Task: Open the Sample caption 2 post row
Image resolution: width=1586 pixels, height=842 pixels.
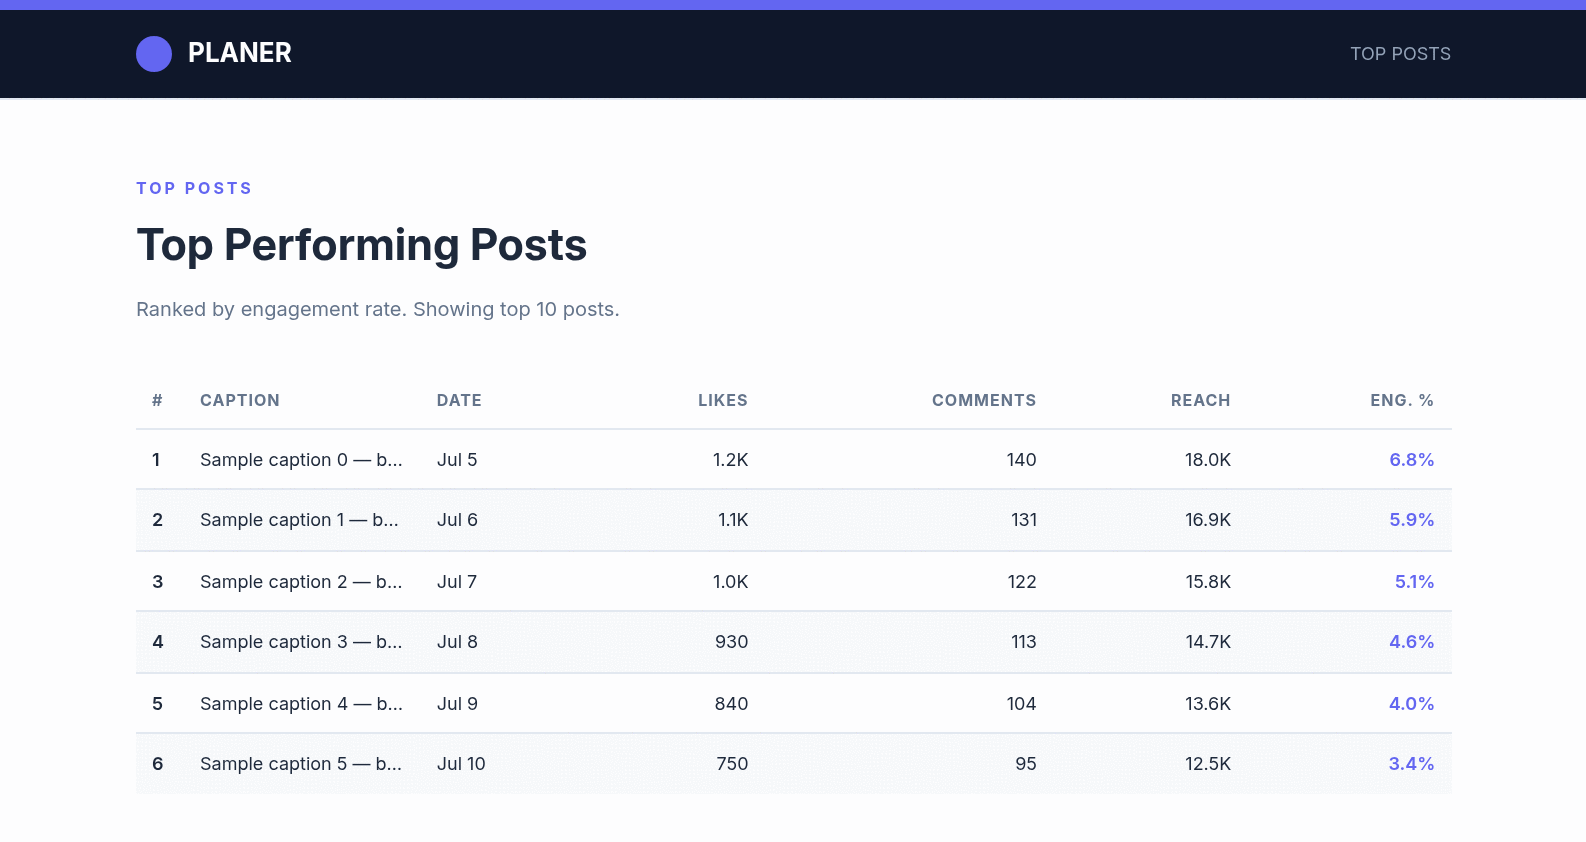Action: (x=794, y=582)
